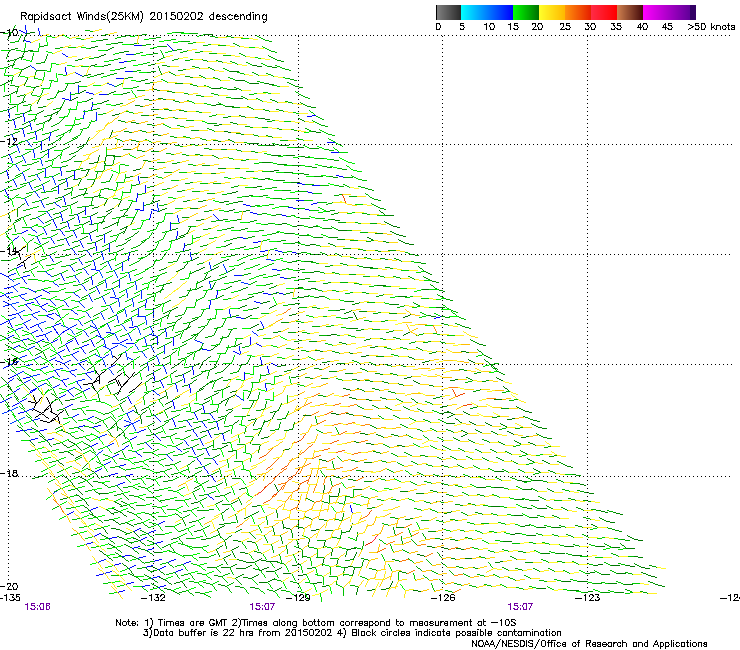
Task: Click the 'Rapidscat Winds(25KM) 20150202 descending' title
Action: tap(144, 17)
